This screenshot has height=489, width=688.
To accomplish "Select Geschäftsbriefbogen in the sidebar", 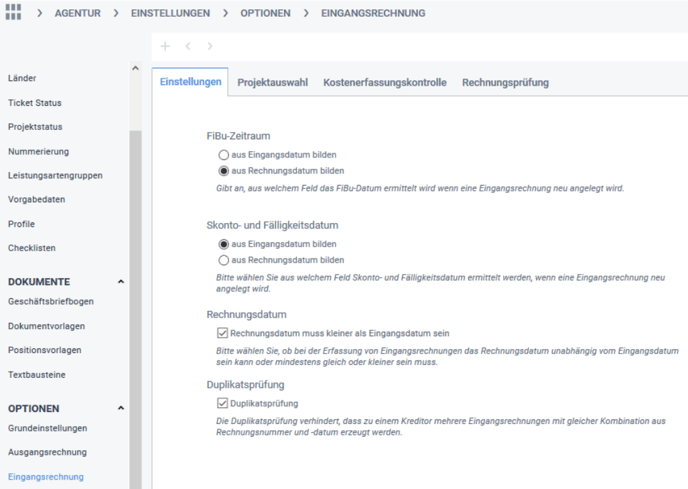I will point(52,301).
